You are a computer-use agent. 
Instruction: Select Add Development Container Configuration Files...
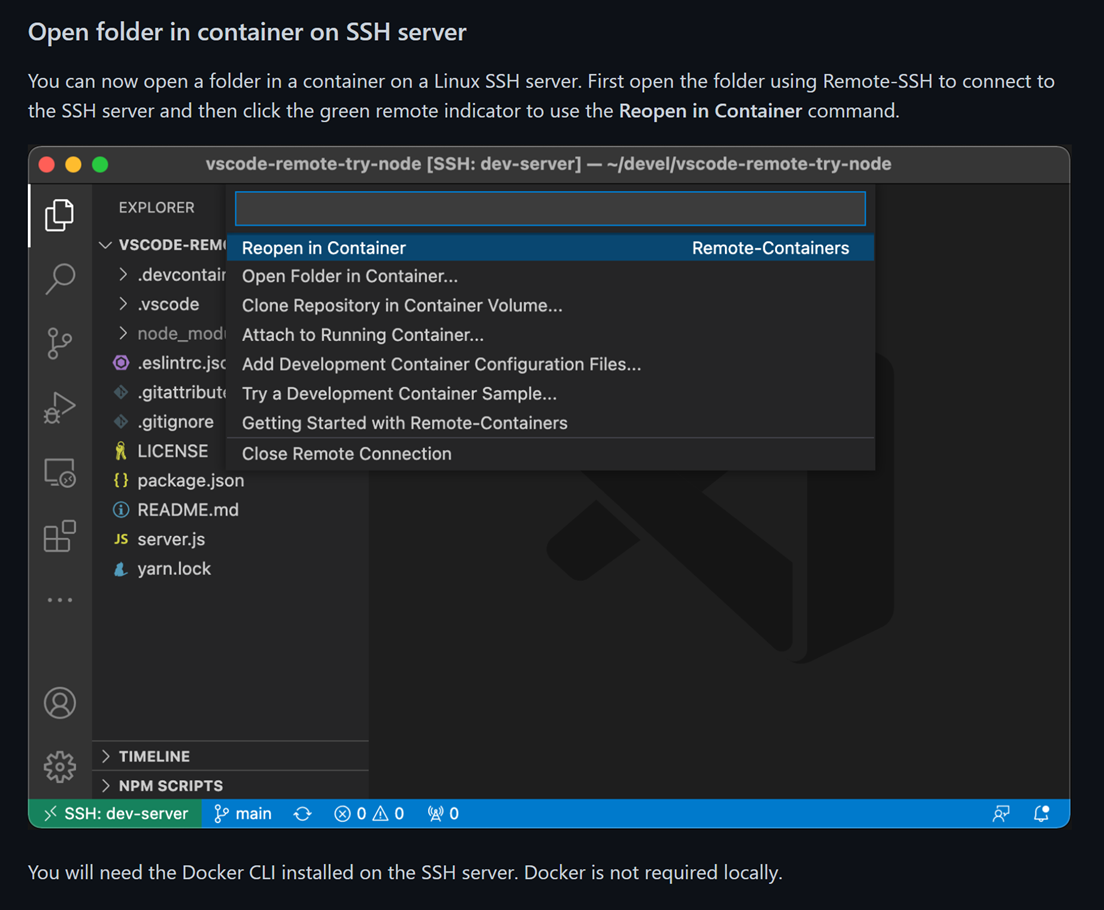(x=551, y=364)
